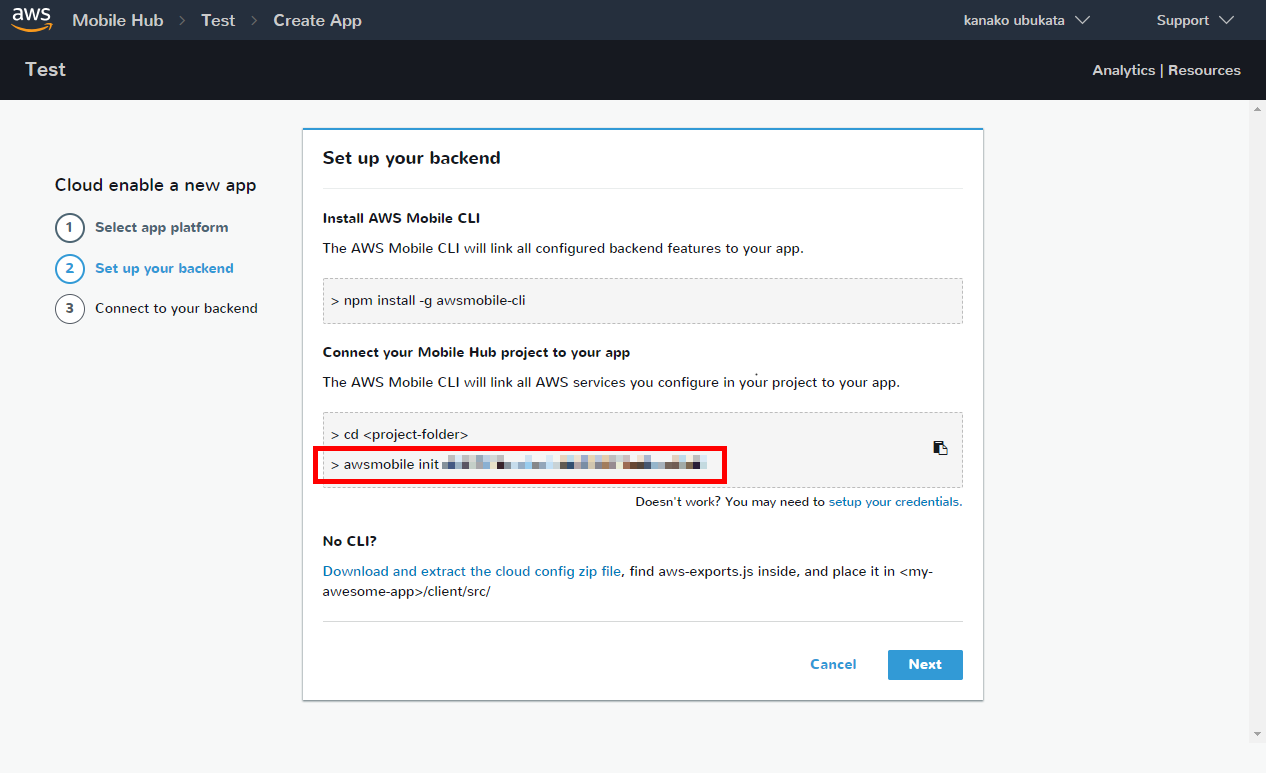Click the npm install command box
The height and width of the screenshot is (773, 1266).
tap(642, 301)
